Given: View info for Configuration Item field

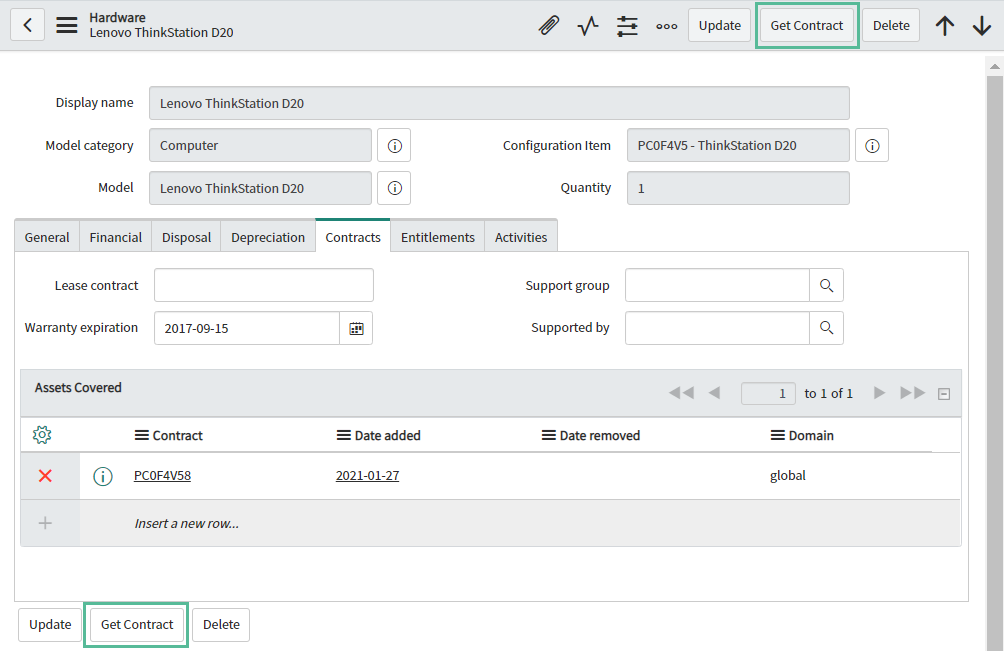Looking at the screenshot, I should (x=872, y=145).
